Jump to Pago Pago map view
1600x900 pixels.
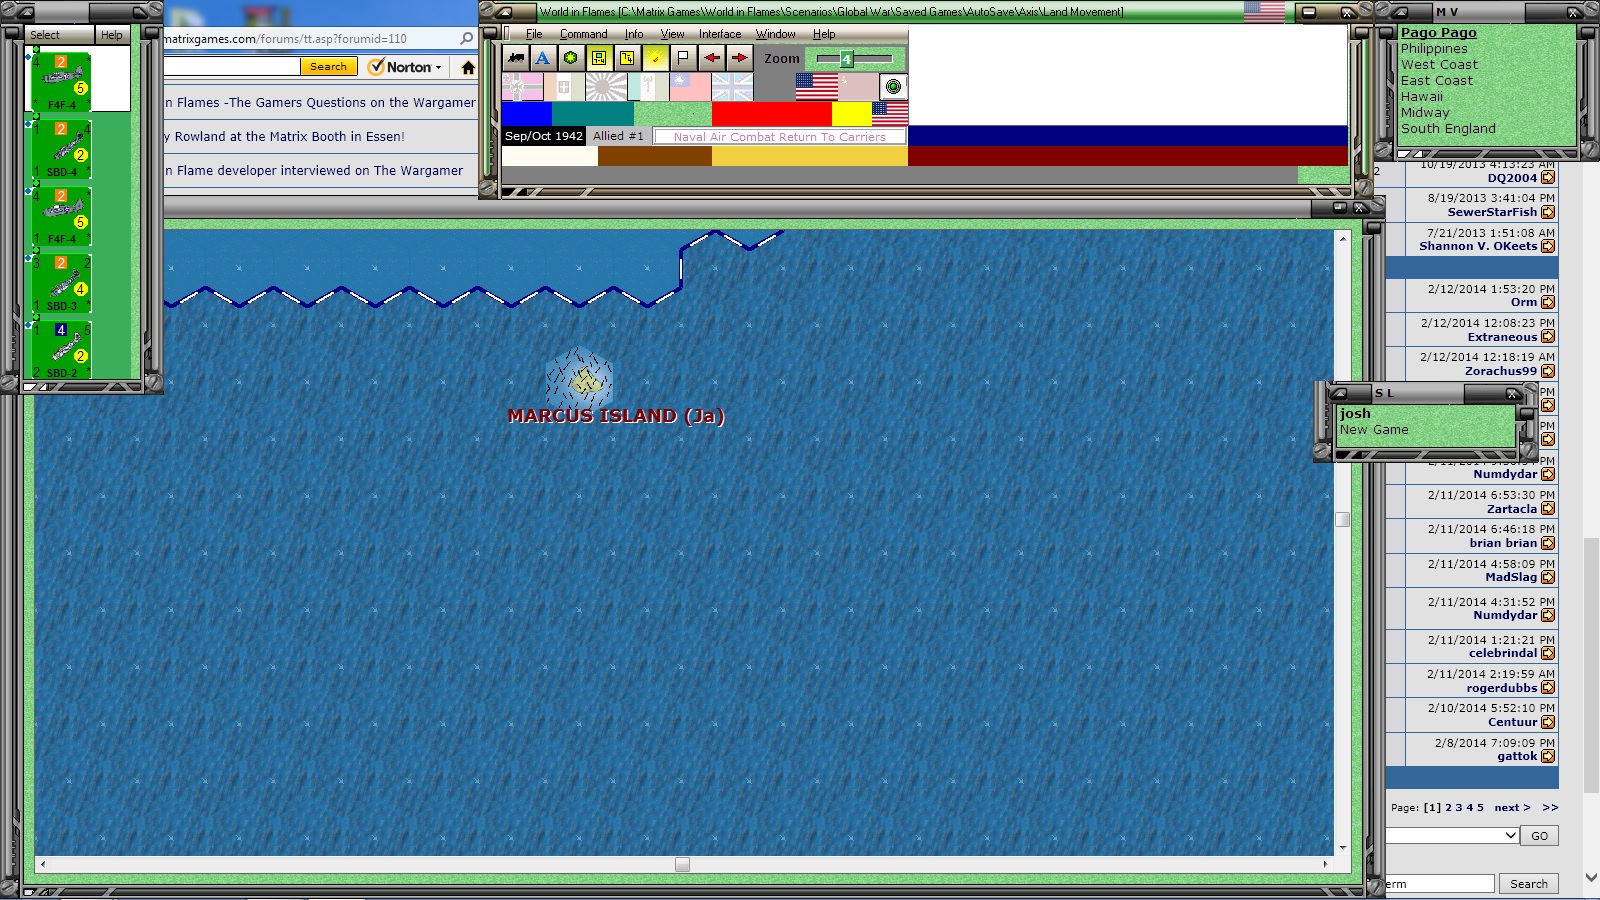point(1438,33)
